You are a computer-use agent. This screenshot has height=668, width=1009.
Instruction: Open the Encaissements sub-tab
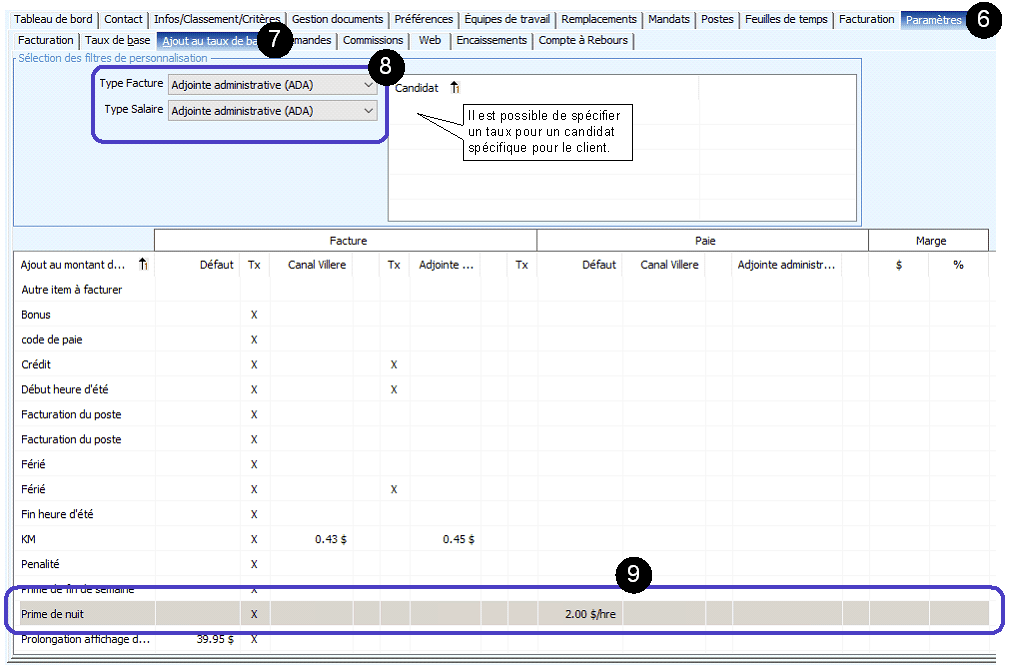click(x=491, y=41)
